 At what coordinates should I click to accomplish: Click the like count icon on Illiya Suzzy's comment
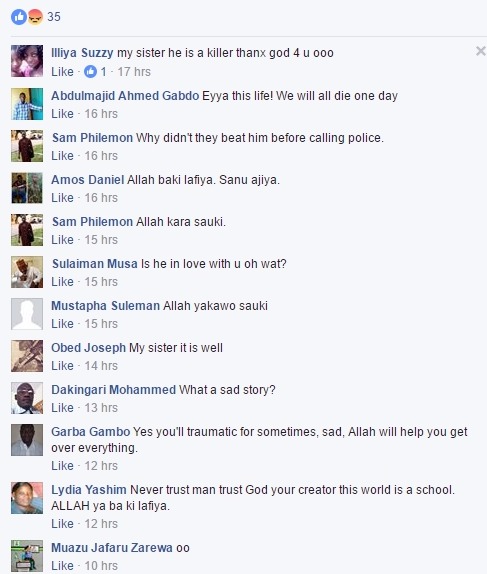coord(90,72)
